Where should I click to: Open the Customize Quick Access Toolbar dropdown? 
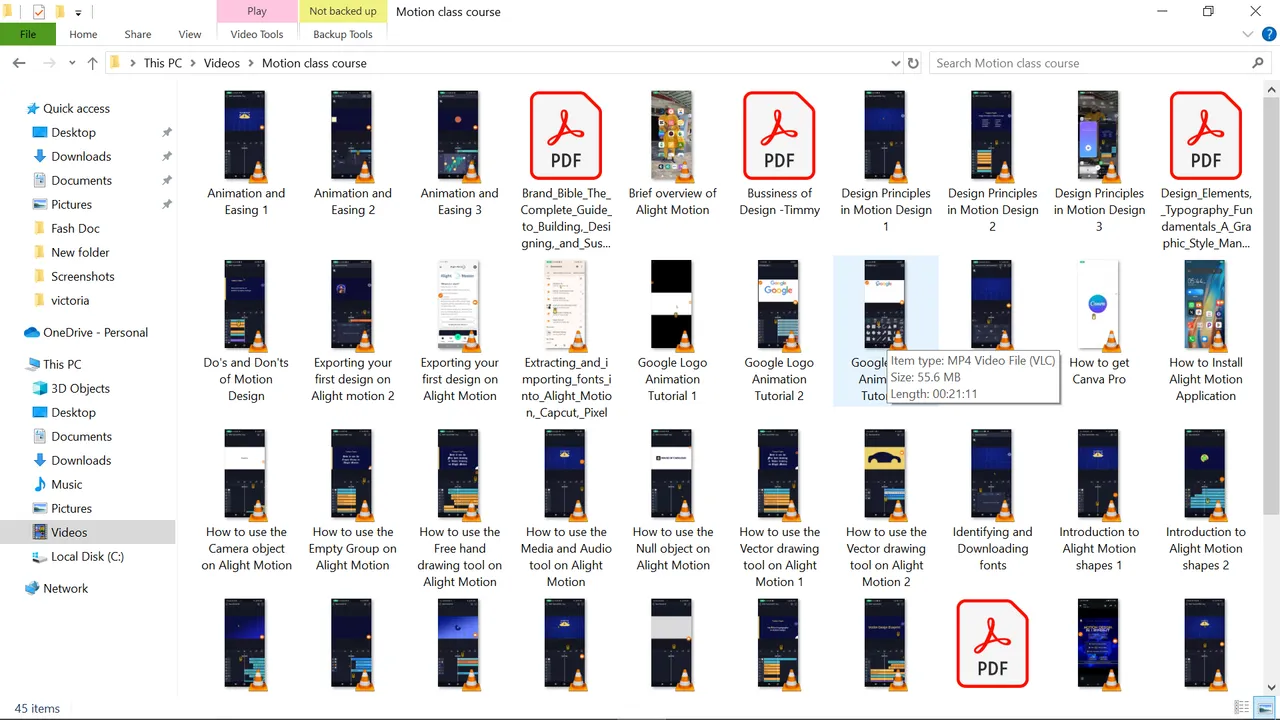(78, 13)
